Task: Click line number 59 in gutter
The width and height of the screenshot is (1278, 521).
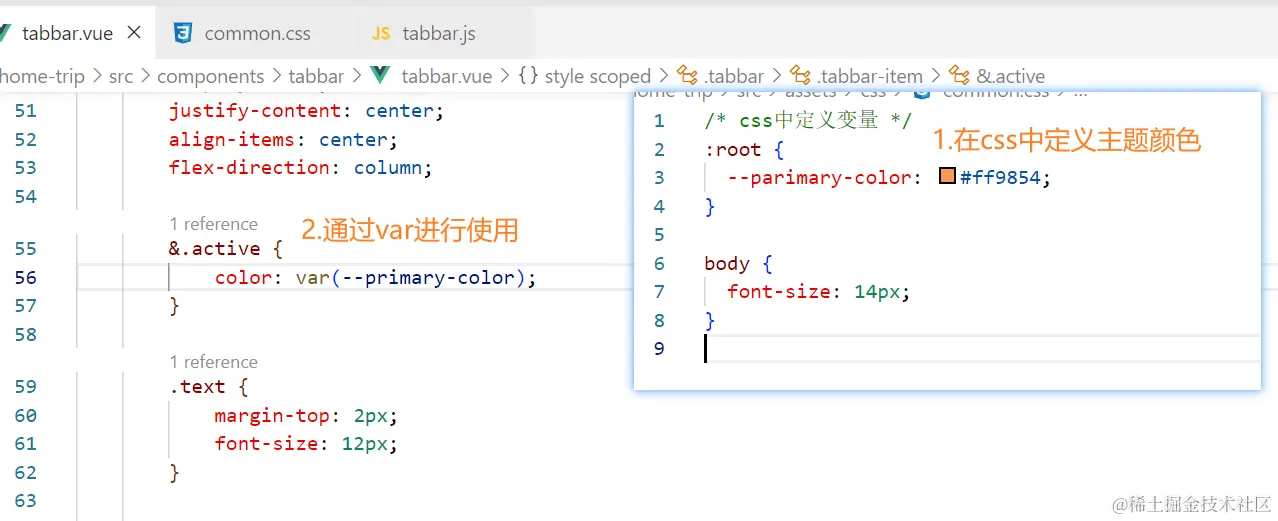Action: click(26, 387)
